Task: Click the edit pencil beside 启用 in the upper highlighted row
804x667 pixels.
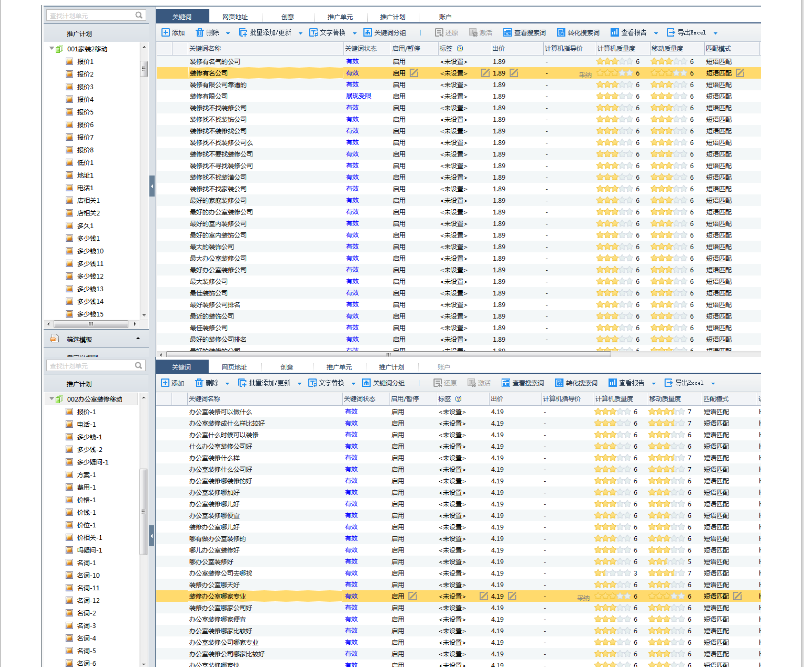Action: (414, 73)
